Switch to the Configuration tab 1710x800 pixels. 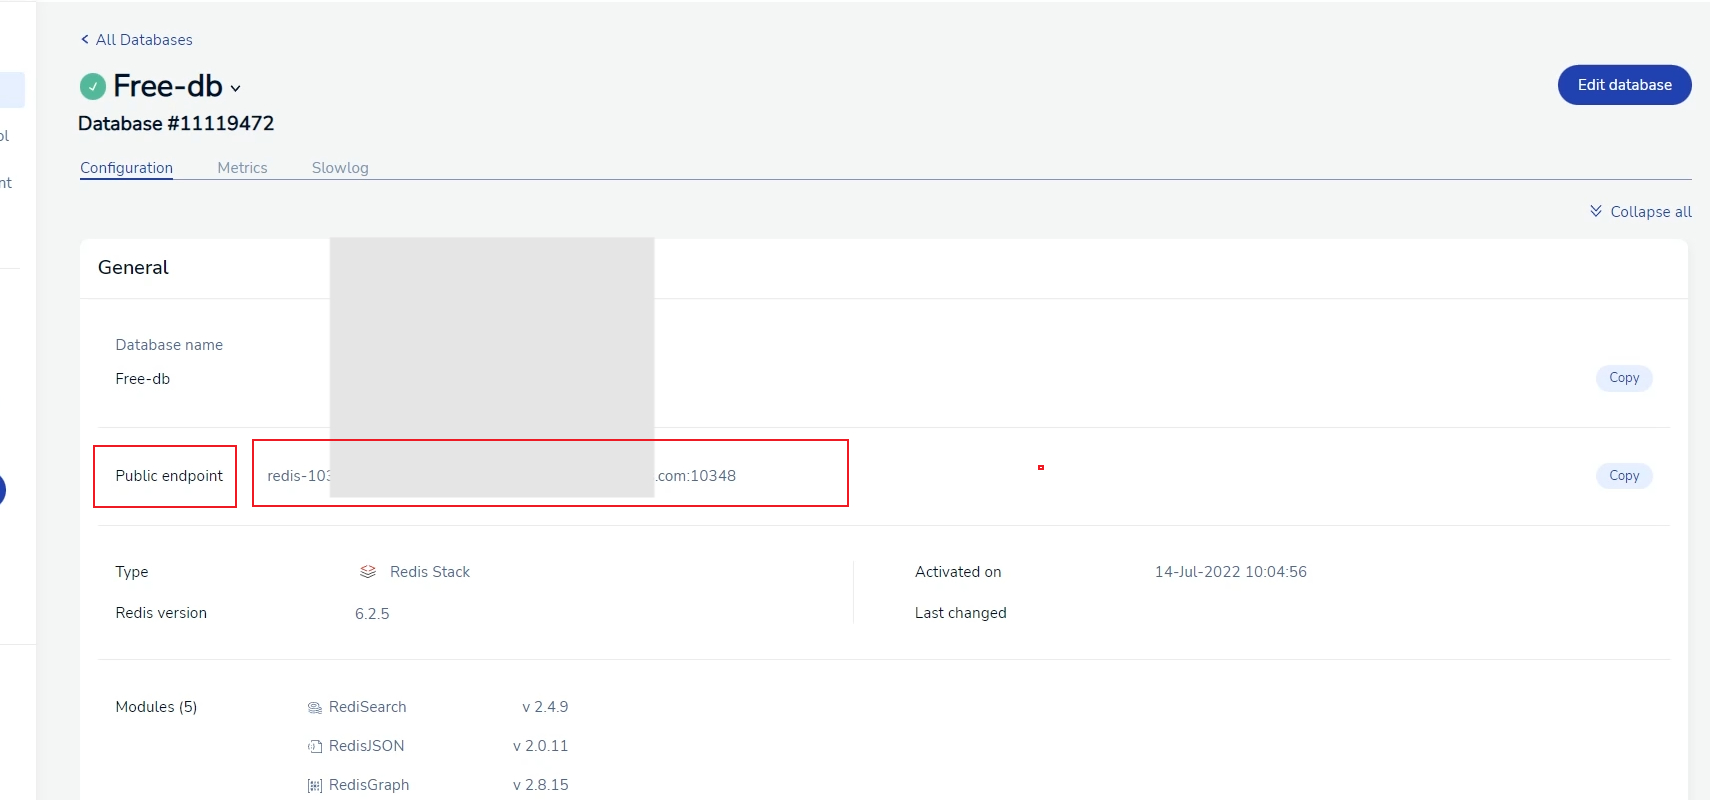127,168
